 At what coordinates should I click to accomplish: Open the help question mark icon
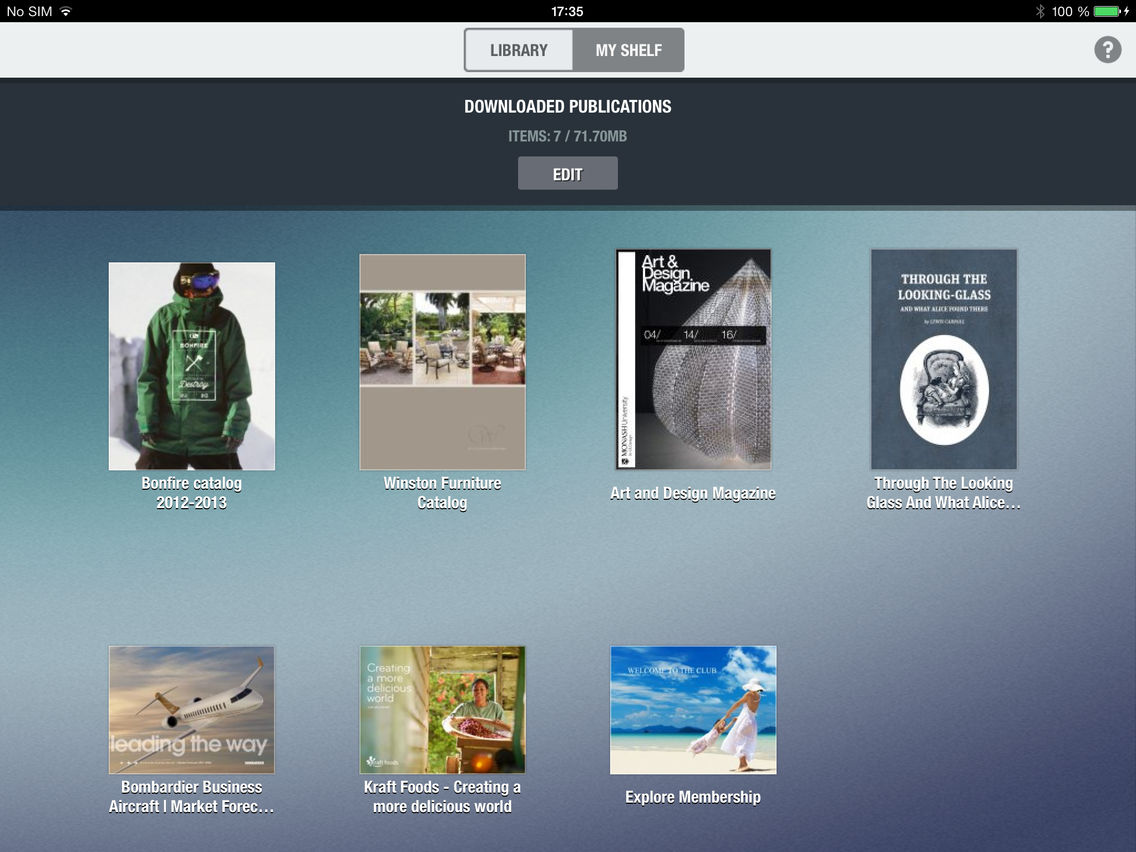click(1107, 50)
